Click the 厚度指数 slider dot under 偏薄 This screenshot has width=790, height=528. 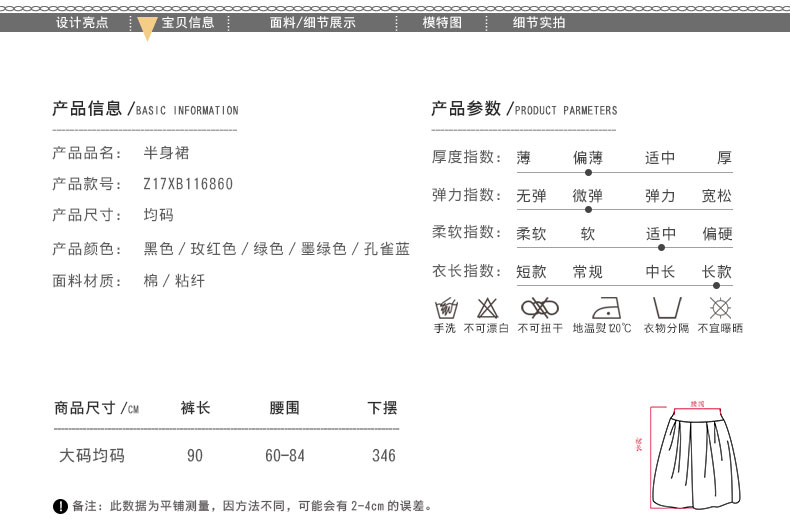[x=587, y=172]
